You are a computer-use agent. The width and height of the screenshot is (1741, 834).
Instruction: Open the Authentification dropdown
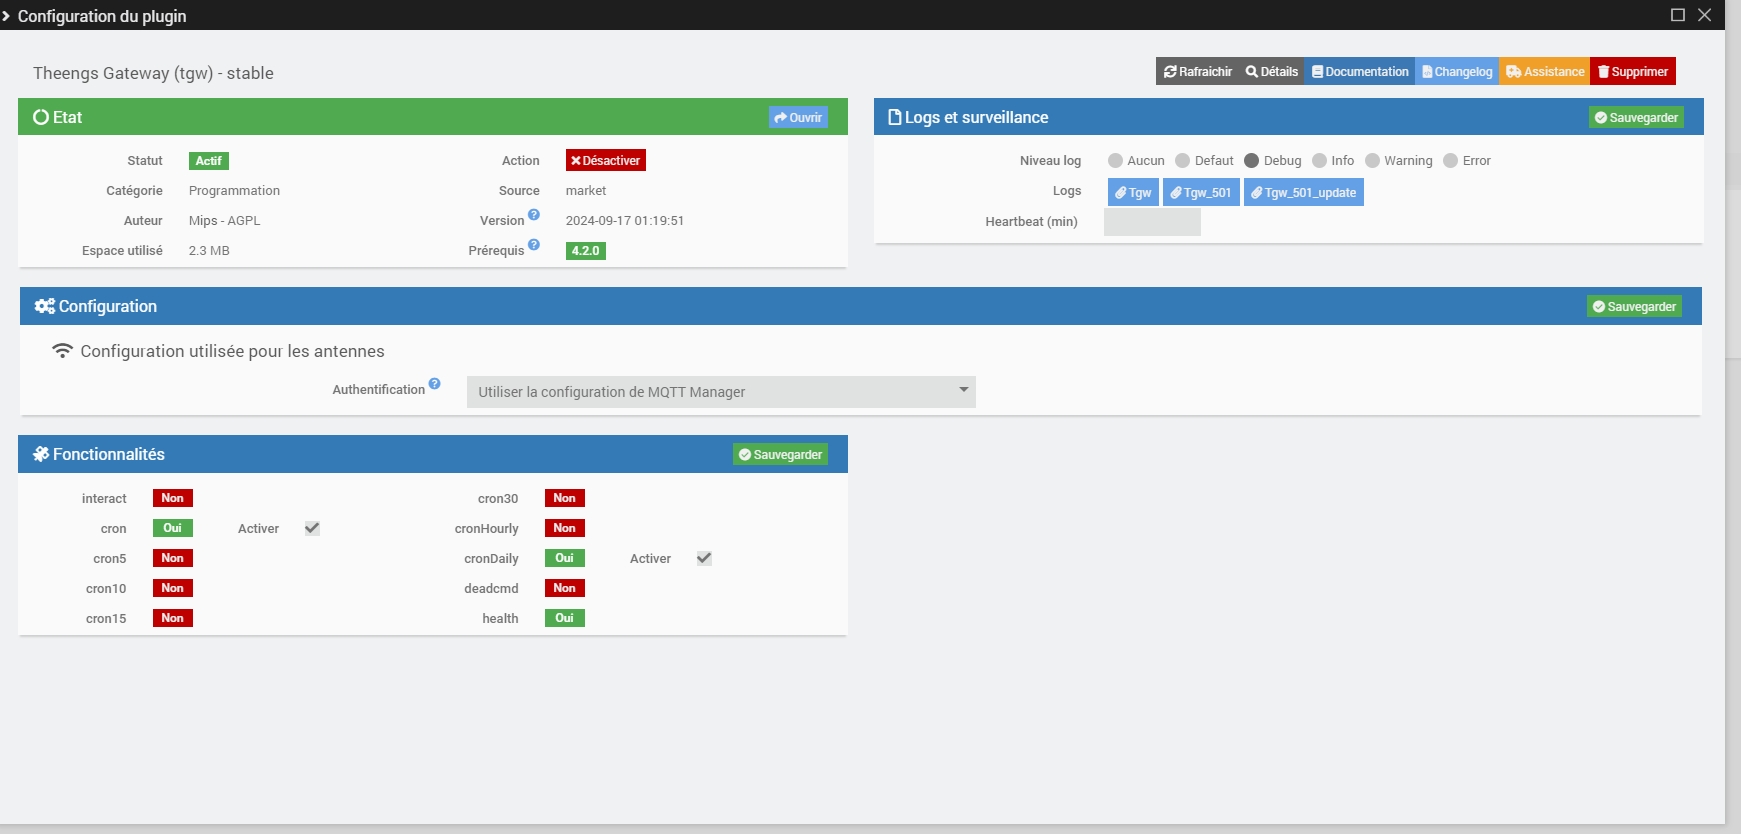(721, 392)
